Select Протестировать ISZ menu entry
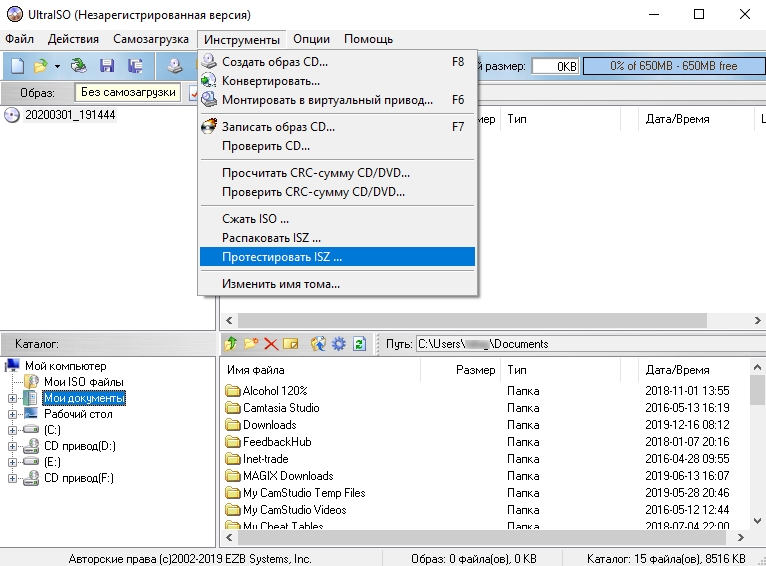Viewport: 766px width, 566px height. pos(281,257)
